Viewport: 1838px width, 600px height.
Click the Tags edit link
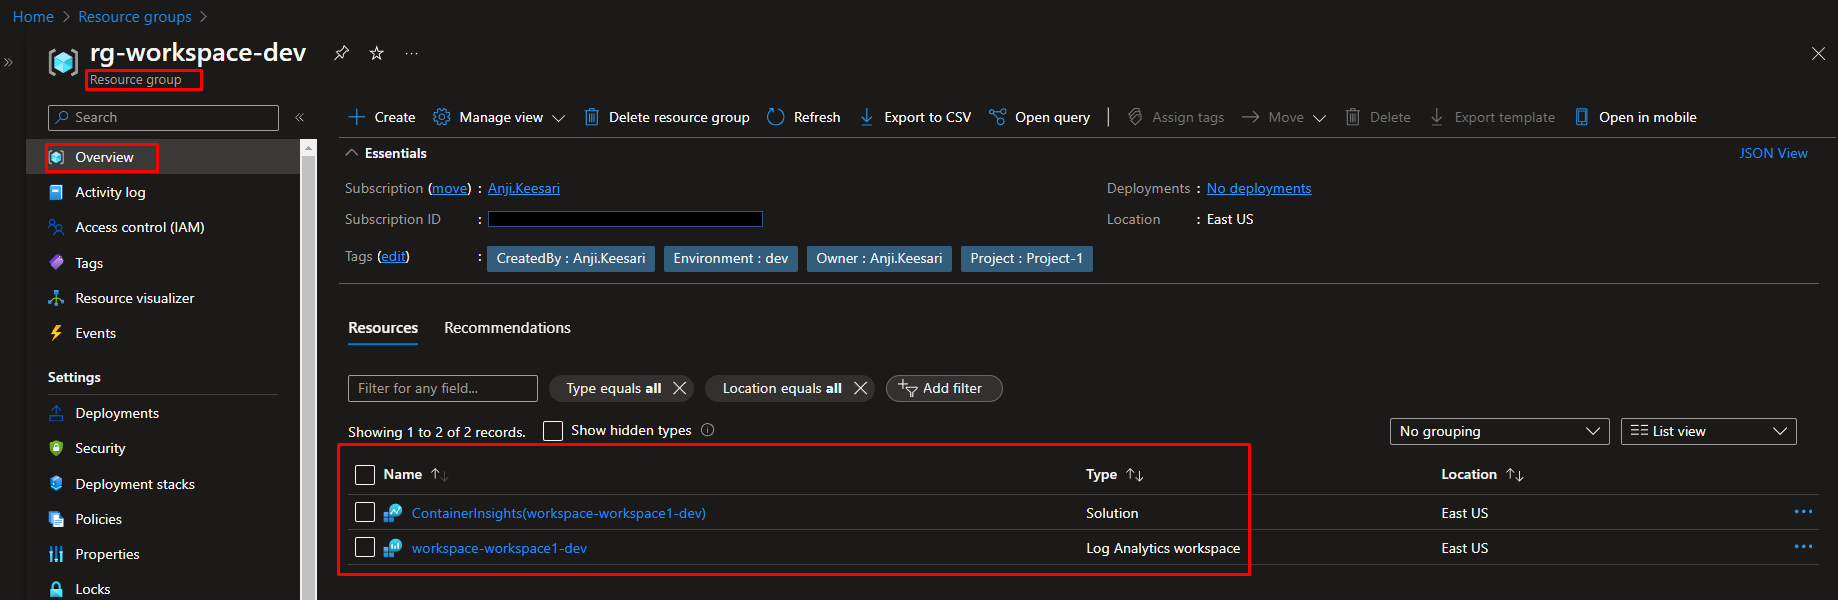(x=393, y=256)
